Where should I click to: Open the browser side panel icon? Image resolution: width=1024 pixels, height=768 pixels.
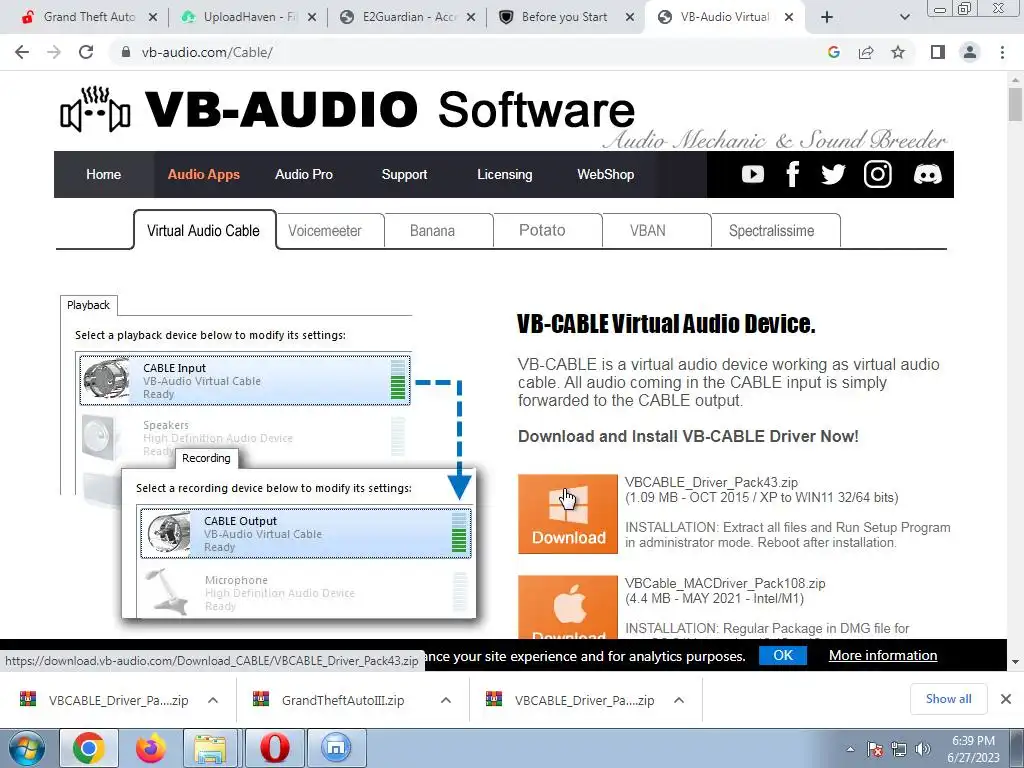[938, 52]
